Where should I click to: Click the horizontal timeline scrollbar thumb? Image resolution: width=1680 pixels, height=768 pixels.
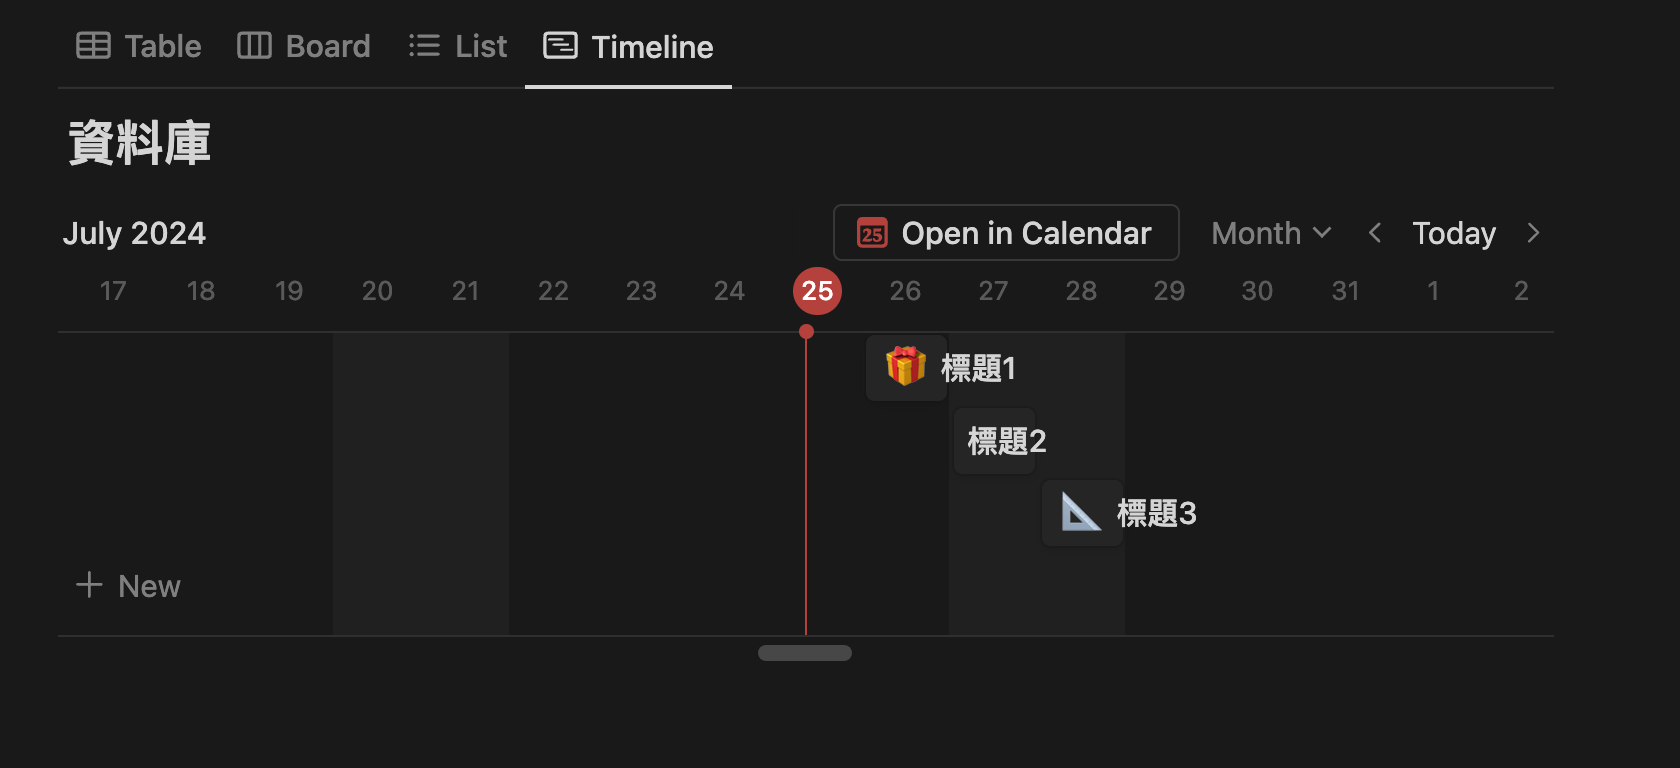tap(805, 653)
